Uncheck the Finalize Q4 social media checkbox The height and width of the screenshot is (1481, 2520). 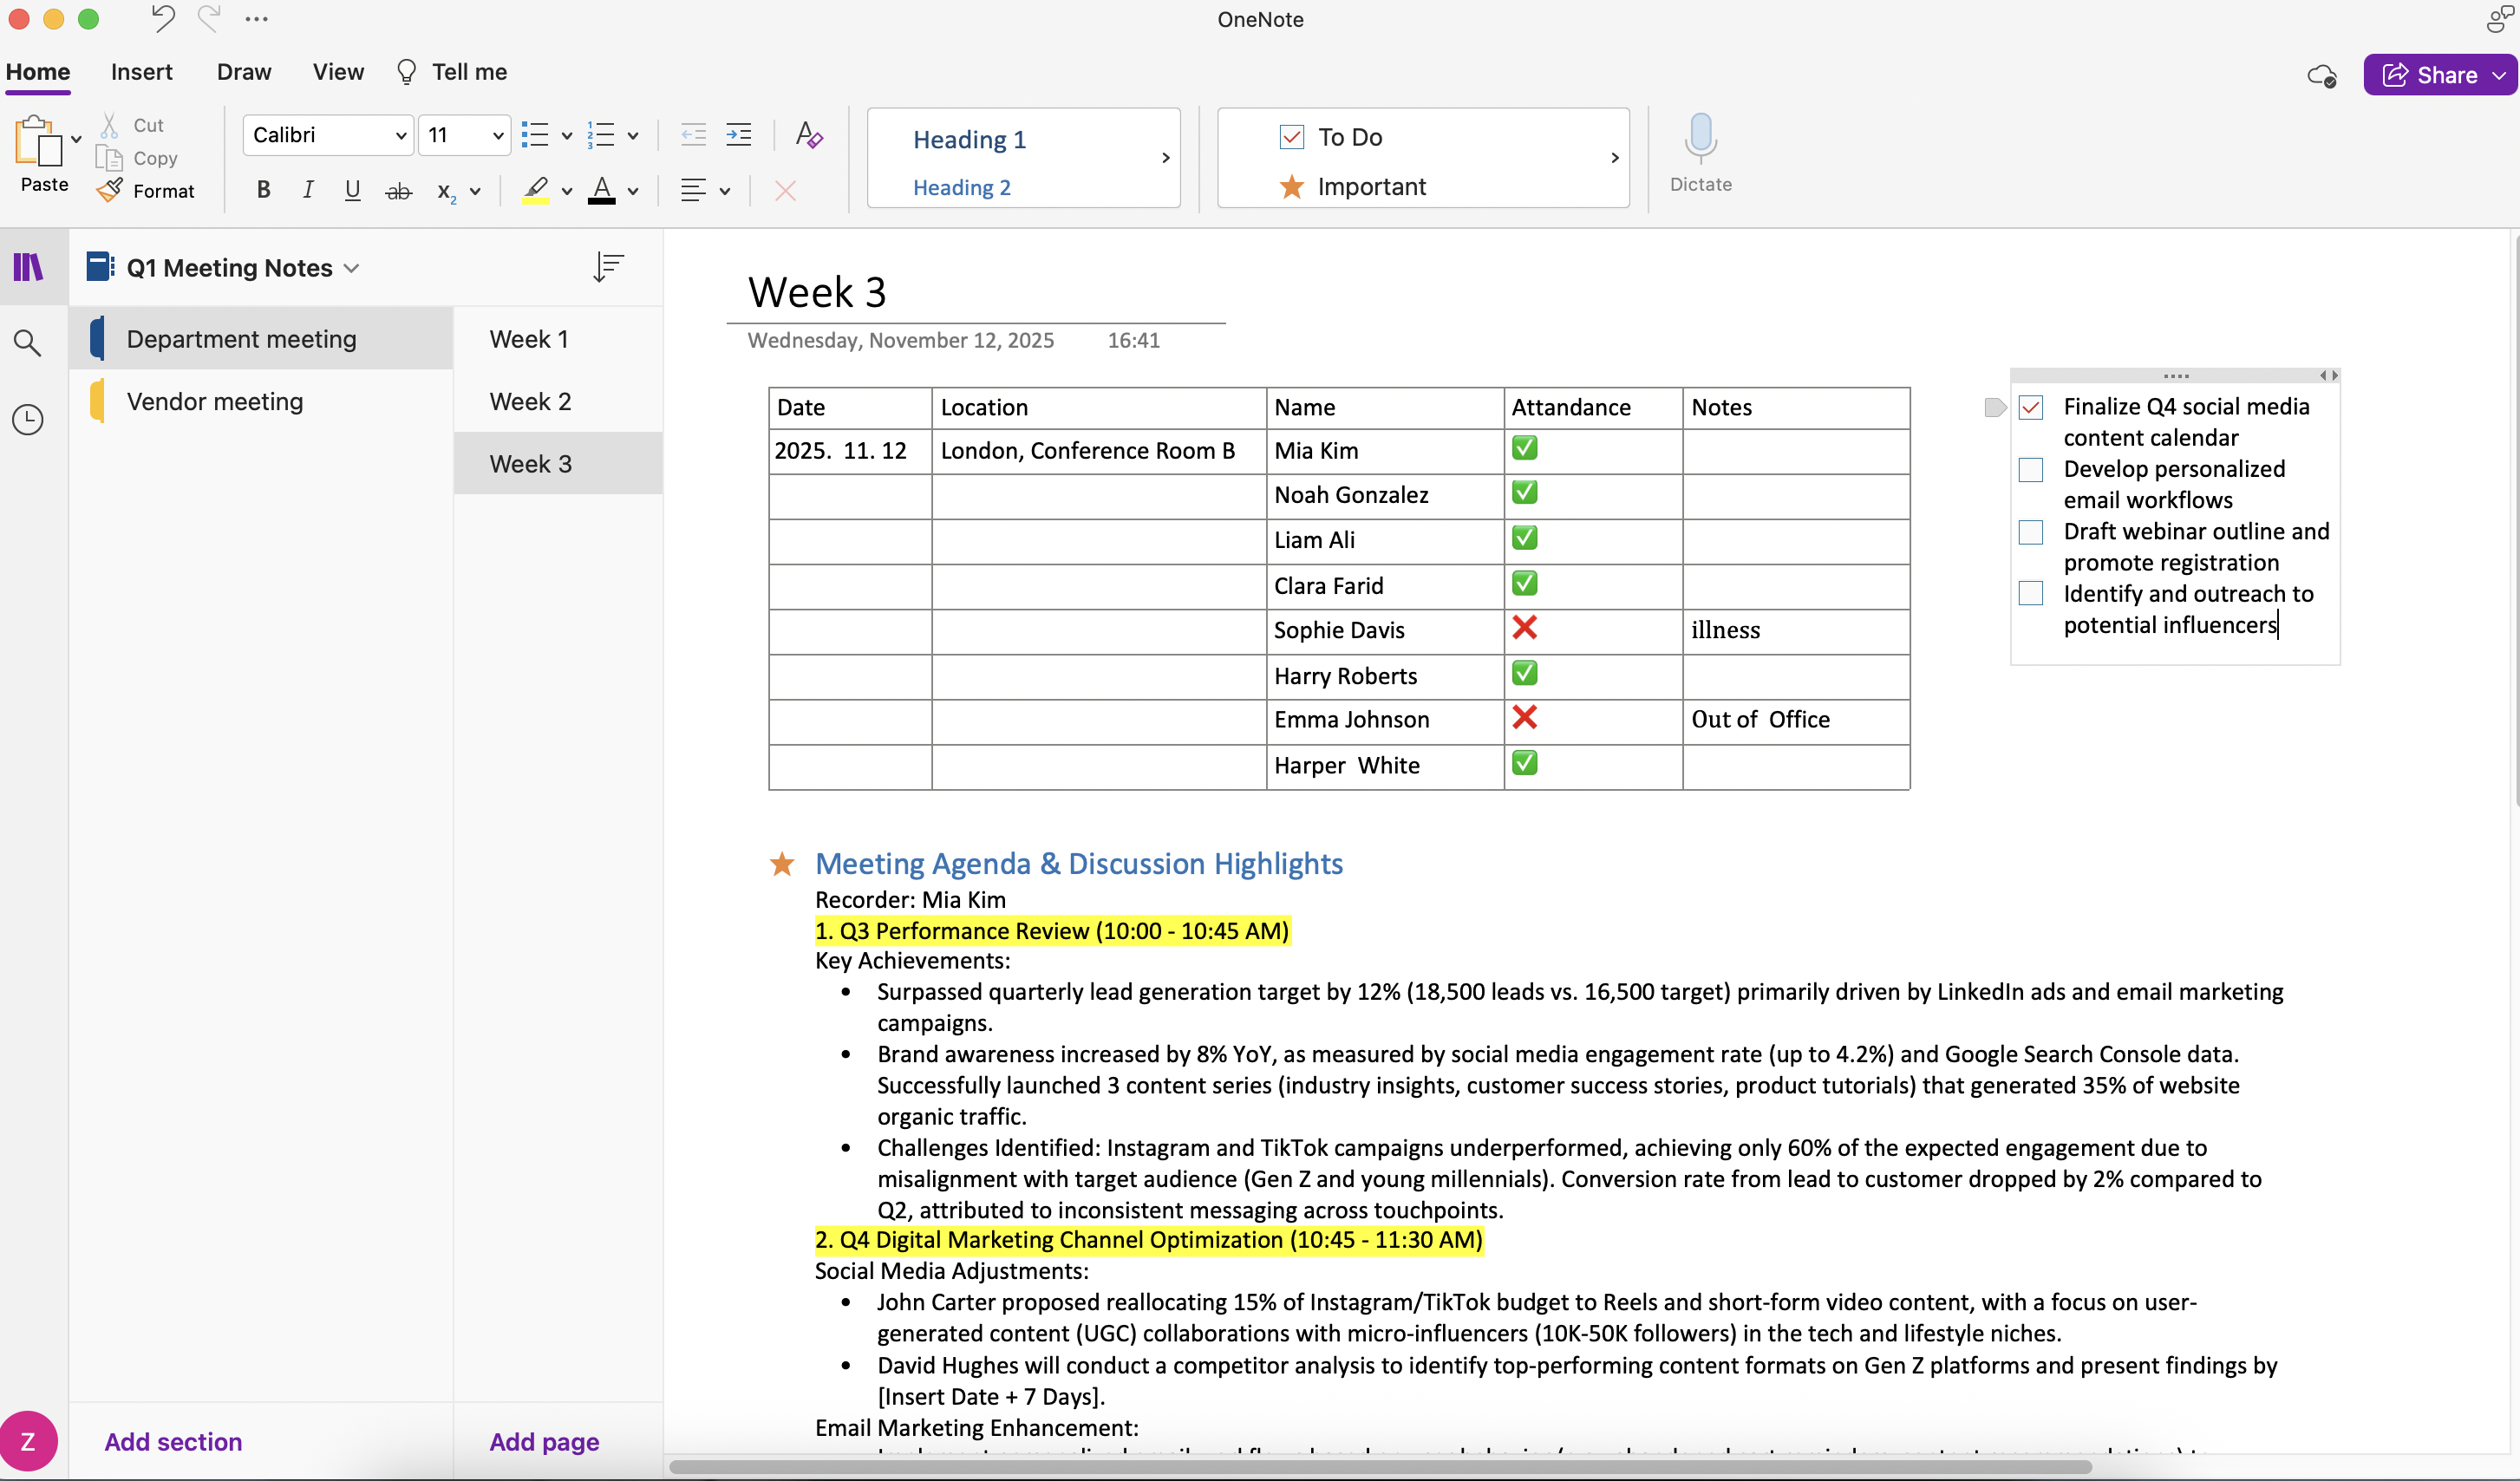coord(2030,407)
